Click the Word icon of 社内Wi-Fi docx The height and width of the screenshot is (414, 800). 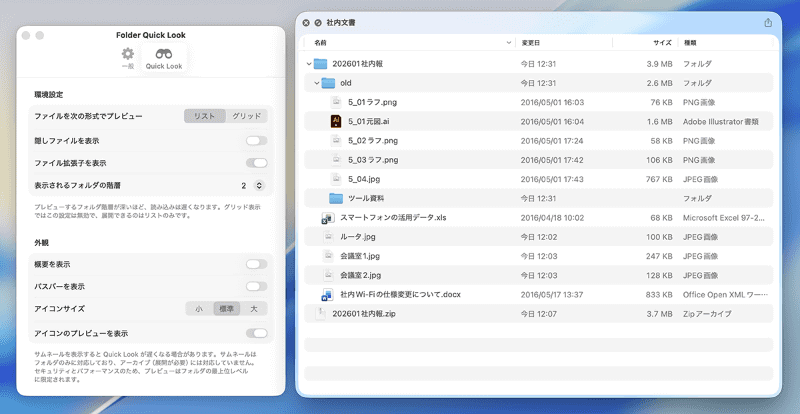[328, 295]
